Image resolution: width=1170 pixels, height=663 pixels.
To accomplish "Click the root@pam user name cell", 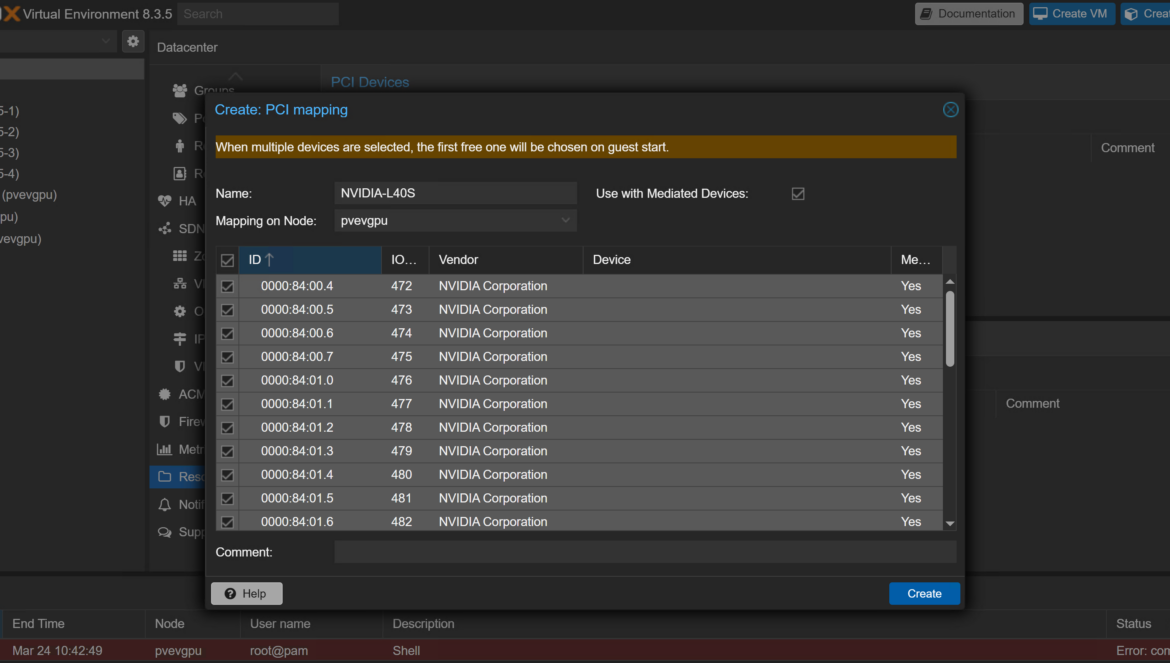I will click(279, 650).
